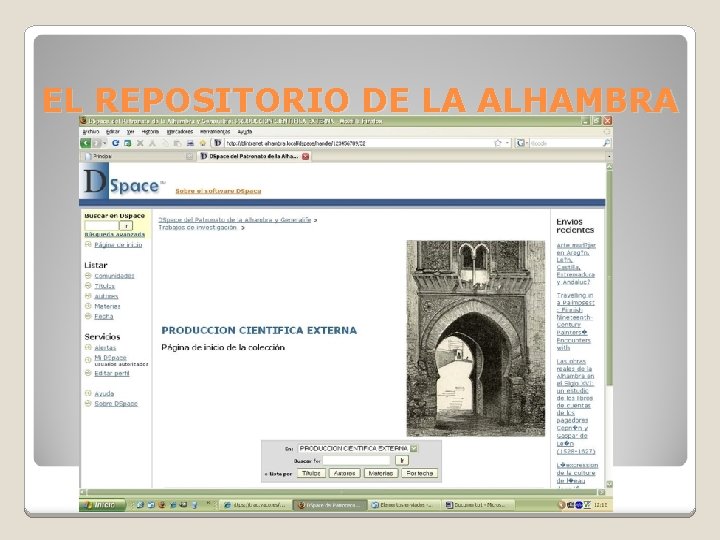The width and height of the screenshot is (720, 540).
Task: Browse by Comunidades link
Action: 114,276
